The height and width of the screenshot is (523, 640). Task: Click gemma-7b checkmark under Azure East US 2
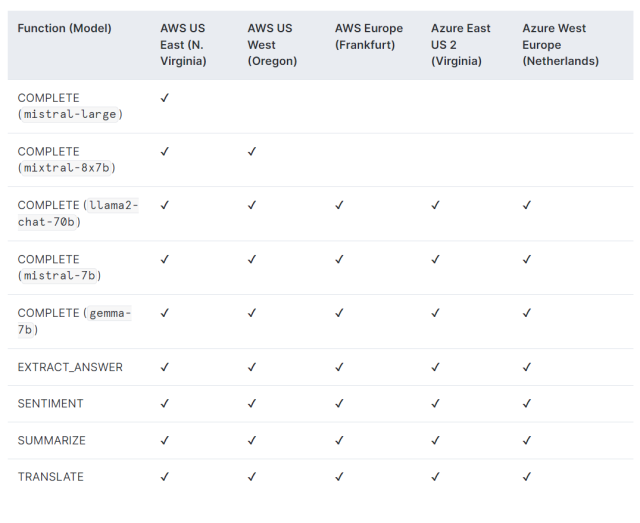click(x=436, y=313)
